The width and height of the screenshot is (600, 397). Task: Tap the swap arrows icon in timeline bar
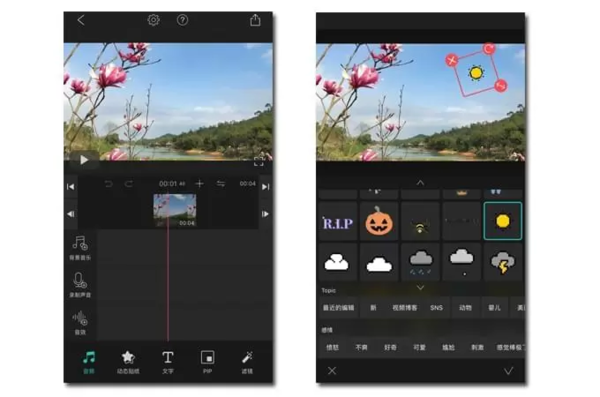(221, 184)
